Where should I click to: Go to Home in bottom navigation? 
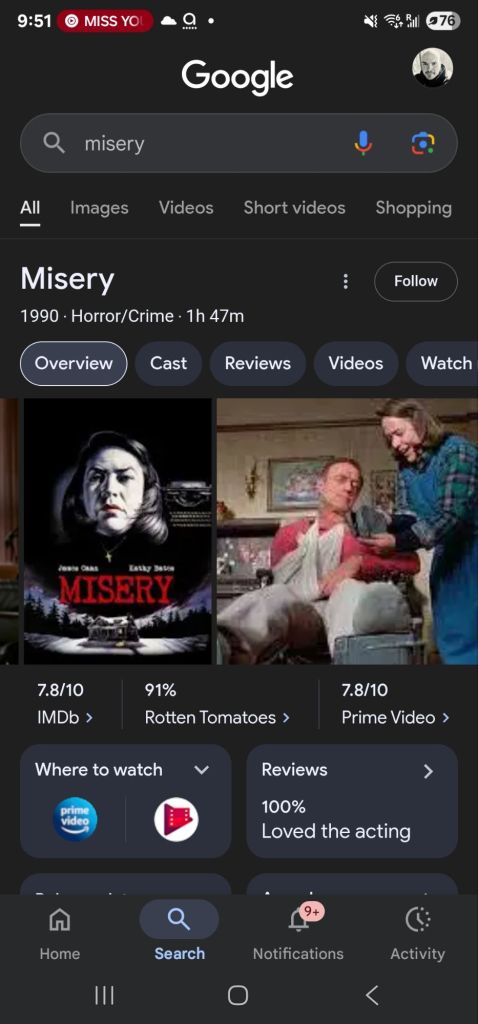[59, 933]
